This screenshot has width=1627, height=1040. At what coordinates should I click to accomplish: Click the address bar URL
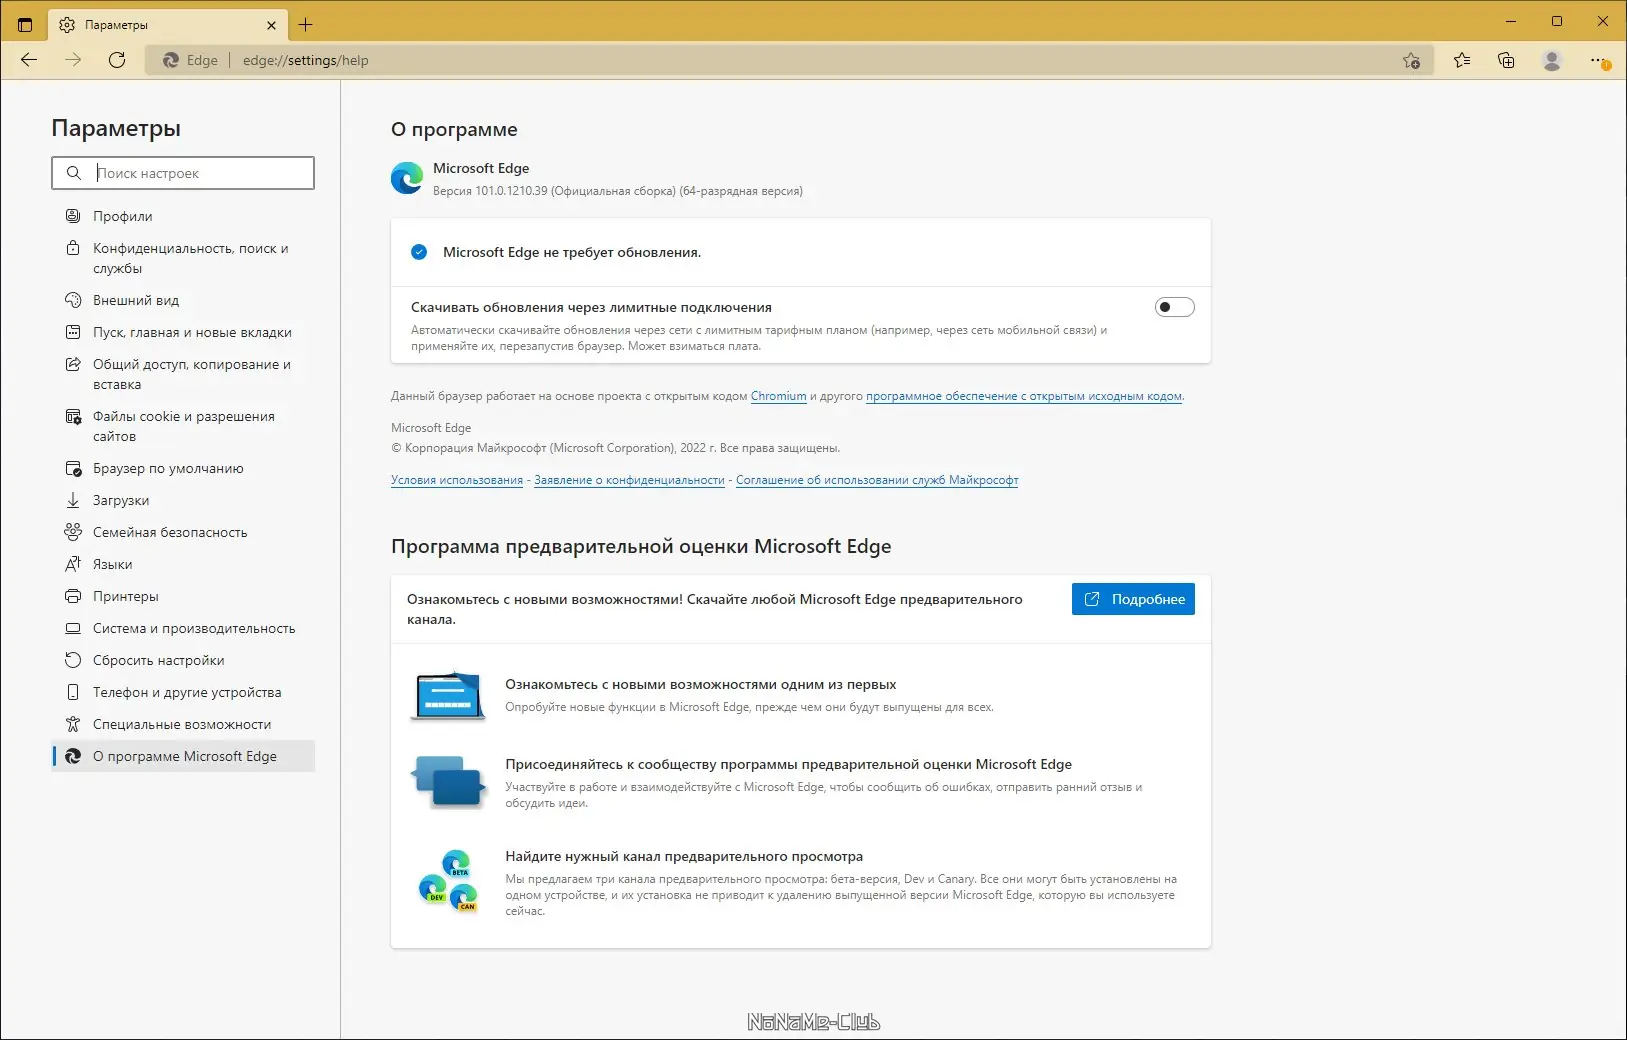(306, 60)
